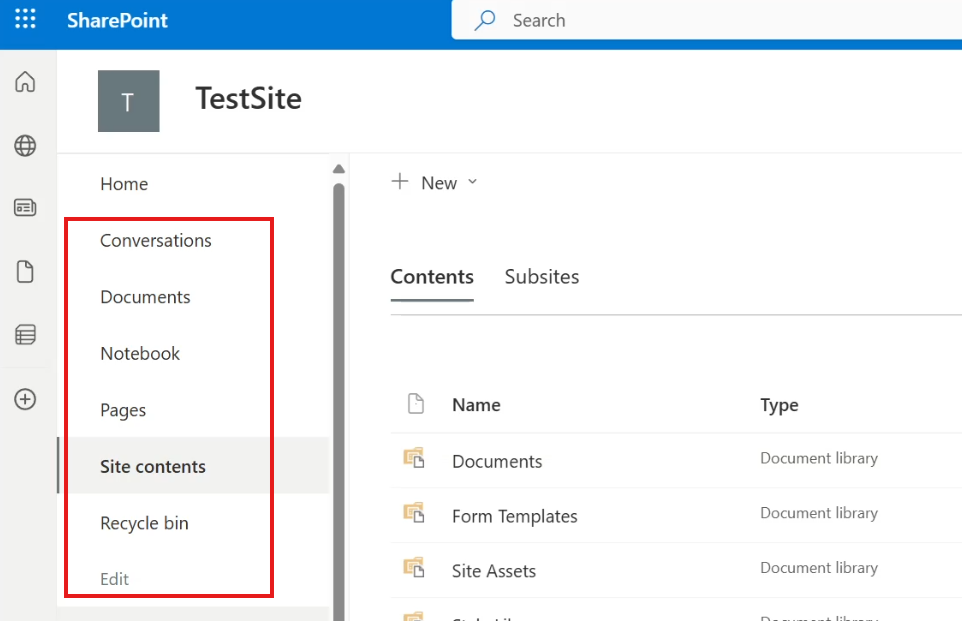Image resolution: width=962 pixels, height=621 pixels.
Task: Open the News icon in app bar
Action: click(25, 208)
